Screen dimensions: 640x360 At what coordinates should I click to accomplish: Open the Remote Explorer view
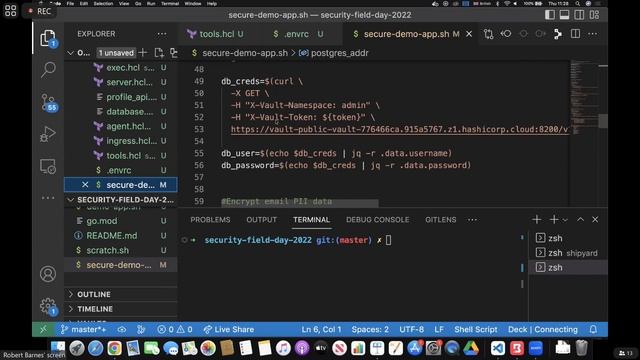point(48,167)
